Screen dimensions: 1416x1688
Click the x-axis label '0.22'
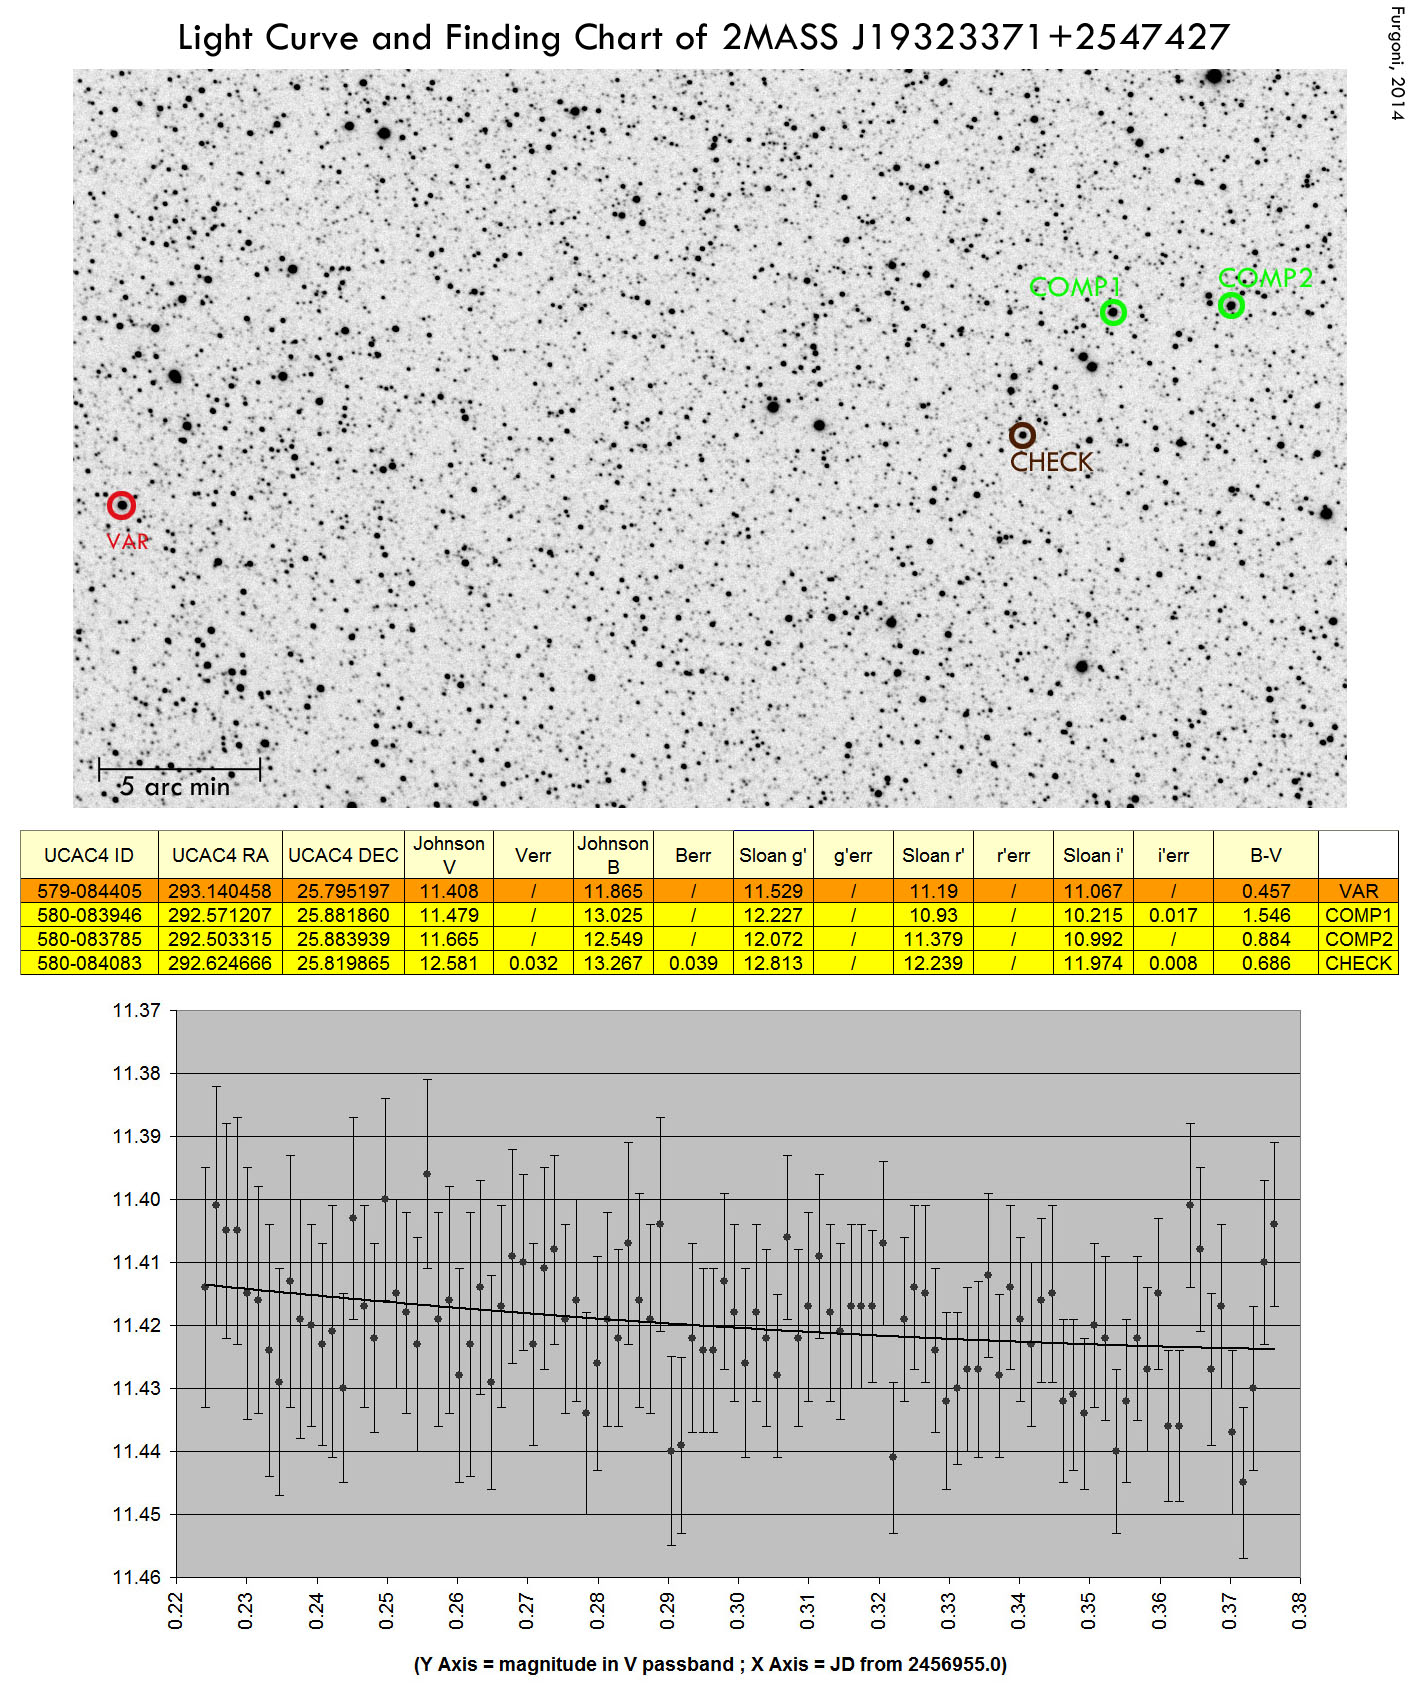176,1611
